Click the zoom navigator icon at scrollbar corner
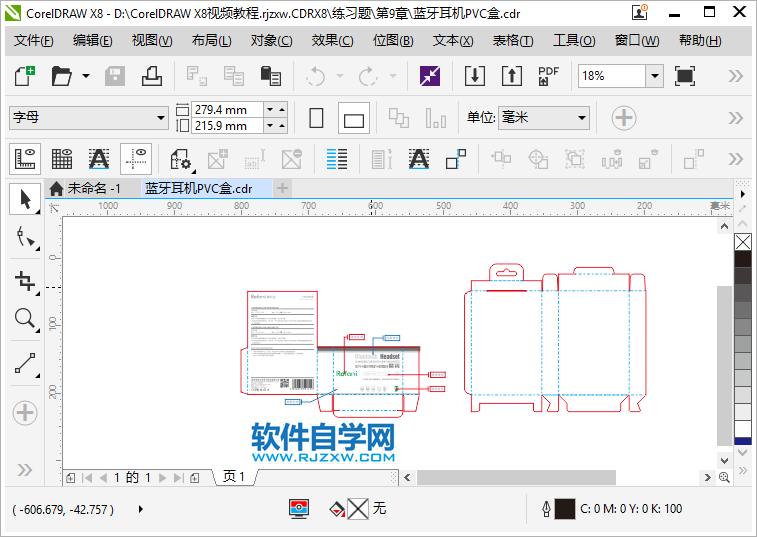Viewport: 757px width, 537px height. pyautogui.click(x=724, y=477)
